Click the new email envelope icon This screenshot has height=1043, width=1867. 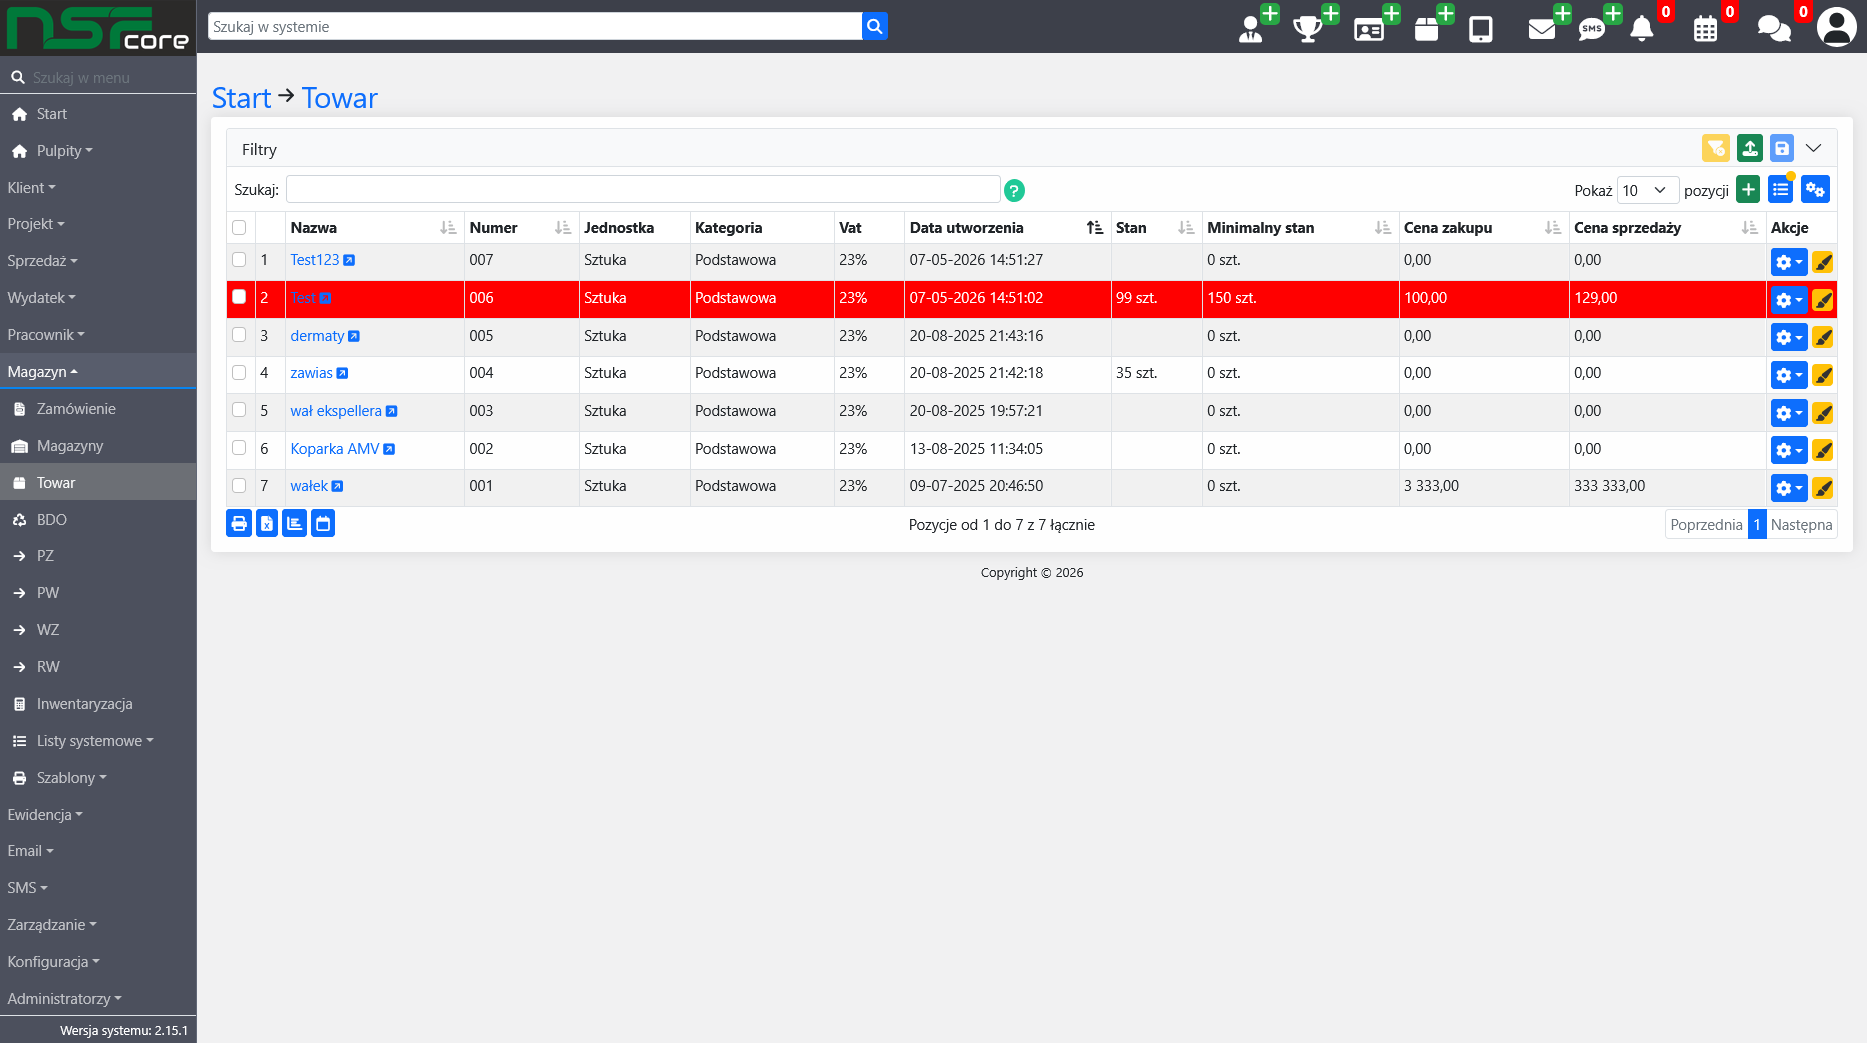pos(1542,29)
